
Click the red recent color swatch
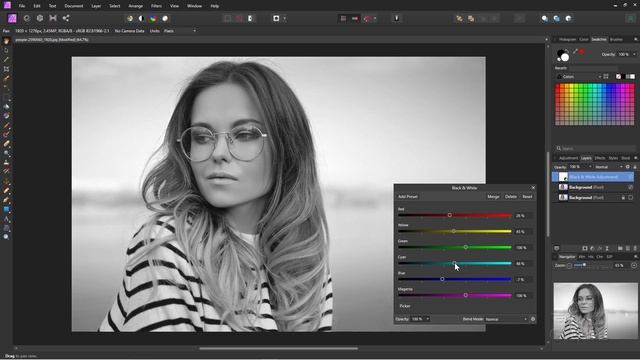pyautogui.click(x=582, y=52)
